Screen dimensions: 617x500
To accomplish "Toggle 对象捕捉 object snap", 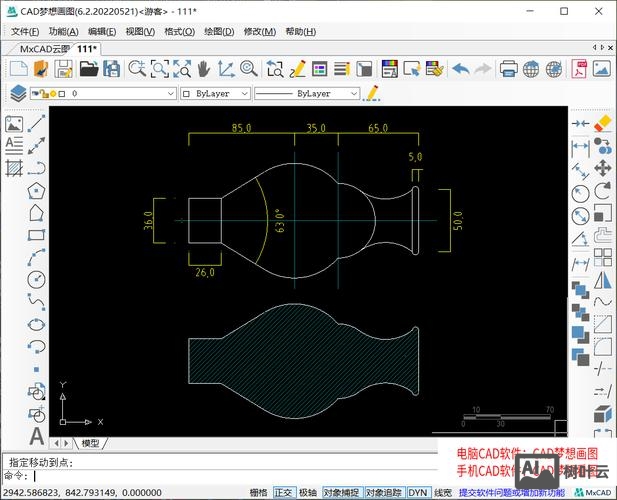I will (341, 492).
